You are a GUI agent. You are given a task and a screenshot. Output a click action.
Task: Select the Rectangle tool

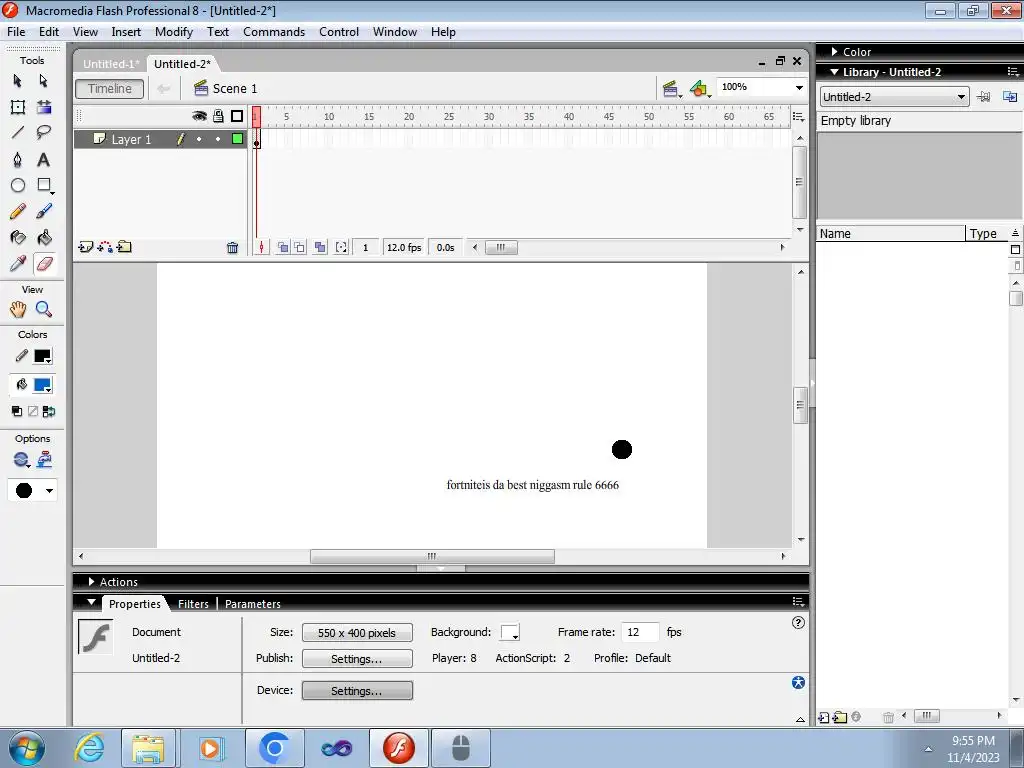click(44, 185)
